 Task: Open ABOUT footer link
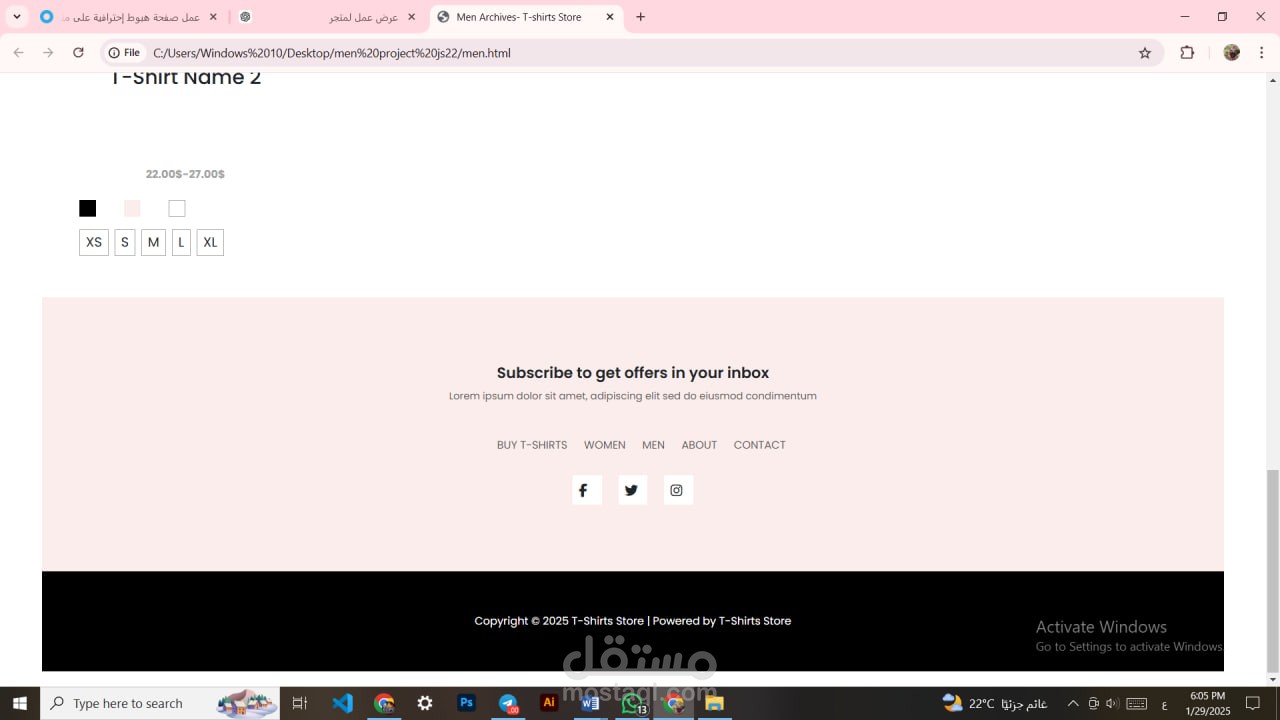(x=699, y=445)
